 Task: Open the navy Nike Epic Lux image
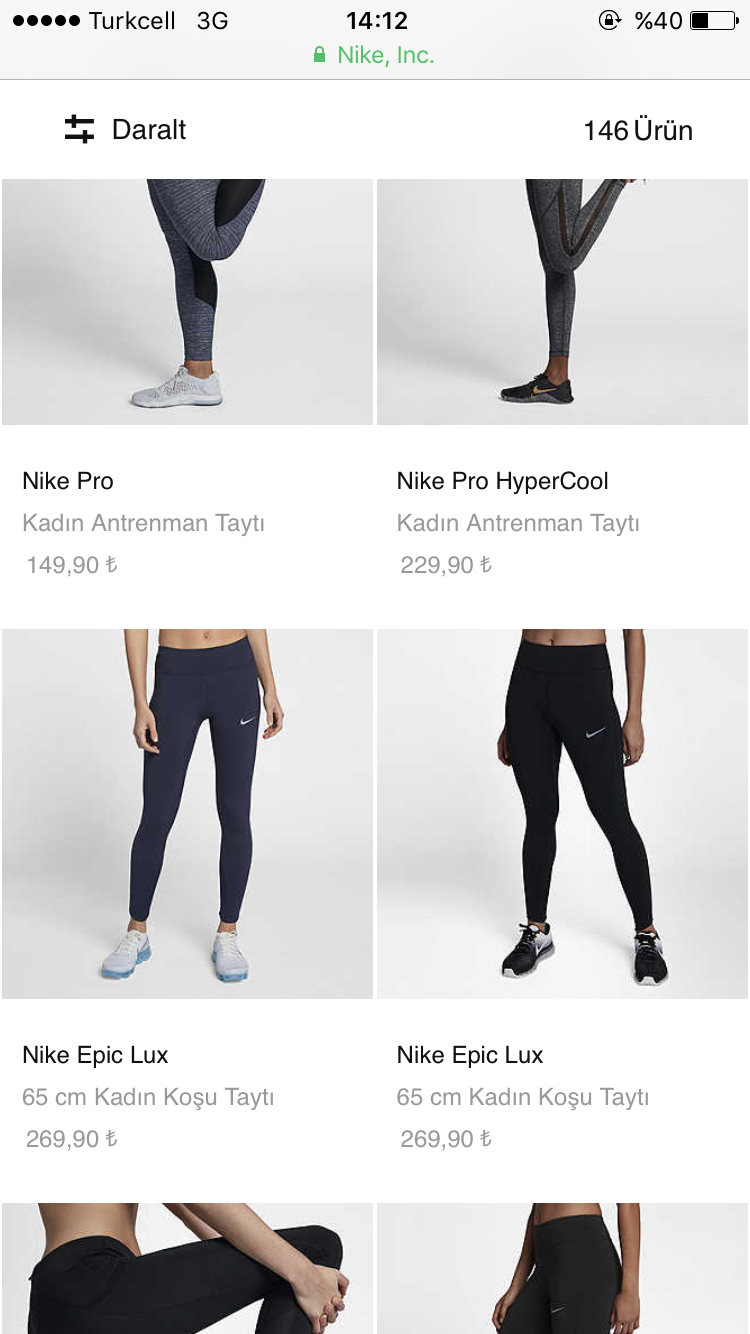[x=187, y=814]
